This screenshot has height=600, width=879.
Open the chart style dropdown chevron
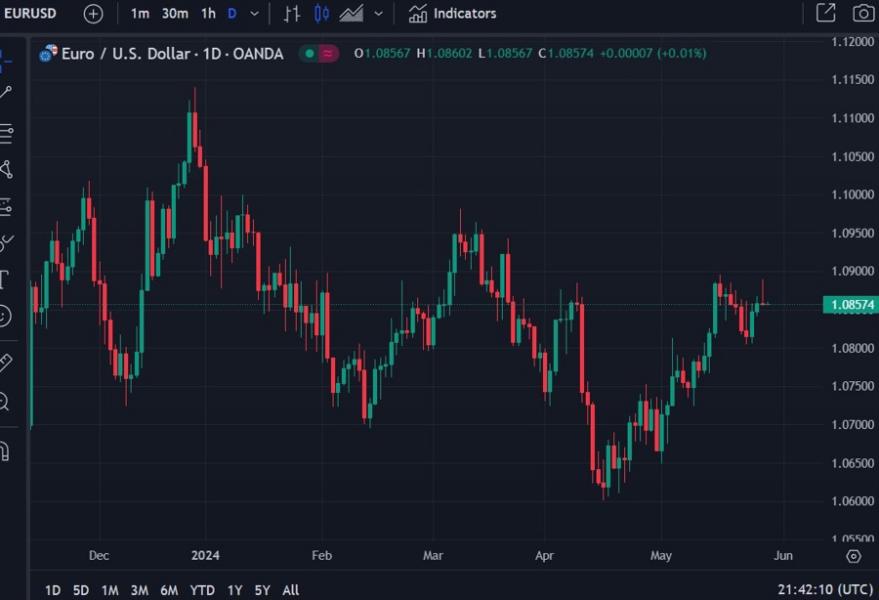pos(377,13)
